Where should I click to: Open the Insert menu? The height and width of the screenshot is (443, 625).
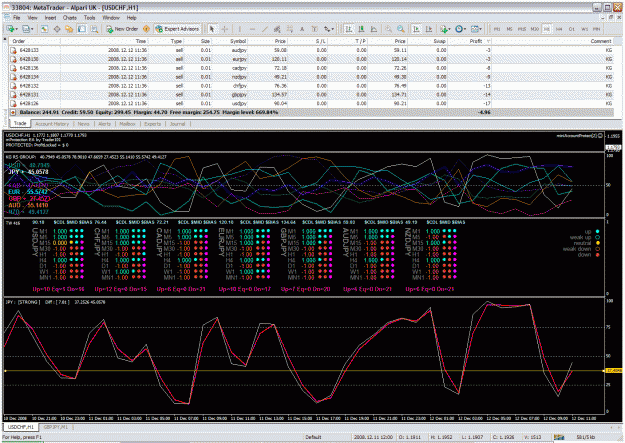tap(50, 18)
